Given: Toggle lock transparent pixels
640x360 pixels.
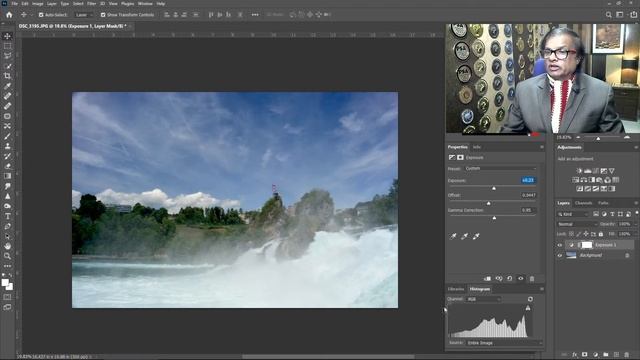Looking at the screenshot, I should click(571, 234).
